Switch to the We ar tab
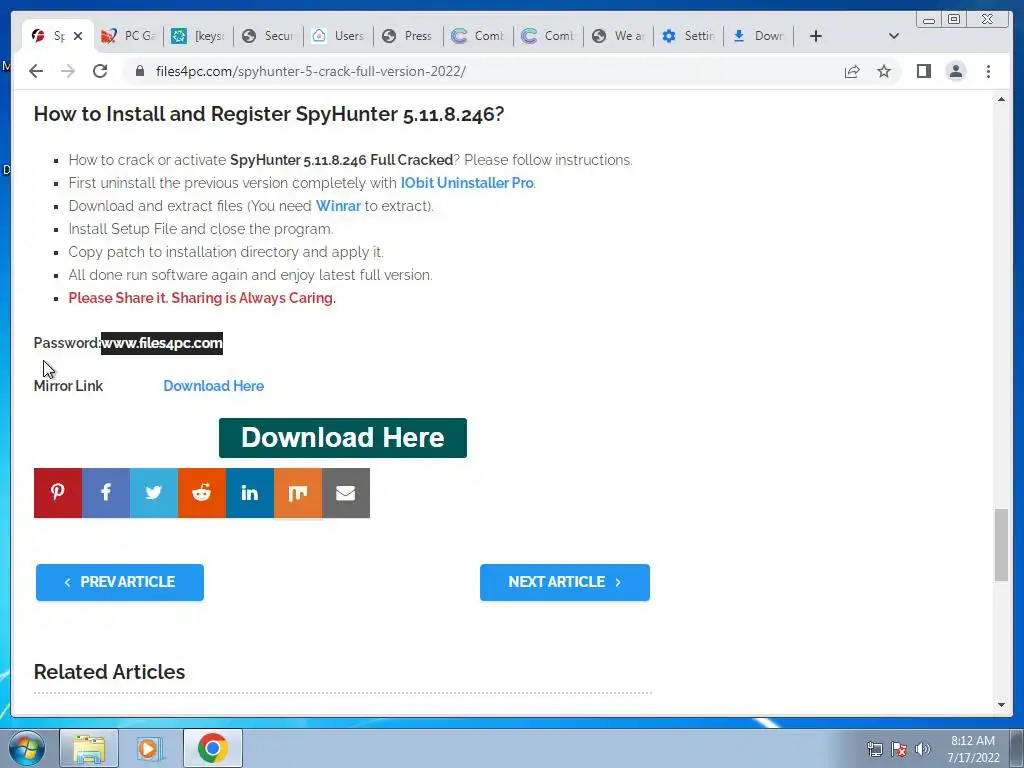Screen dimensions: 1024x768 (x=618, y=36)
